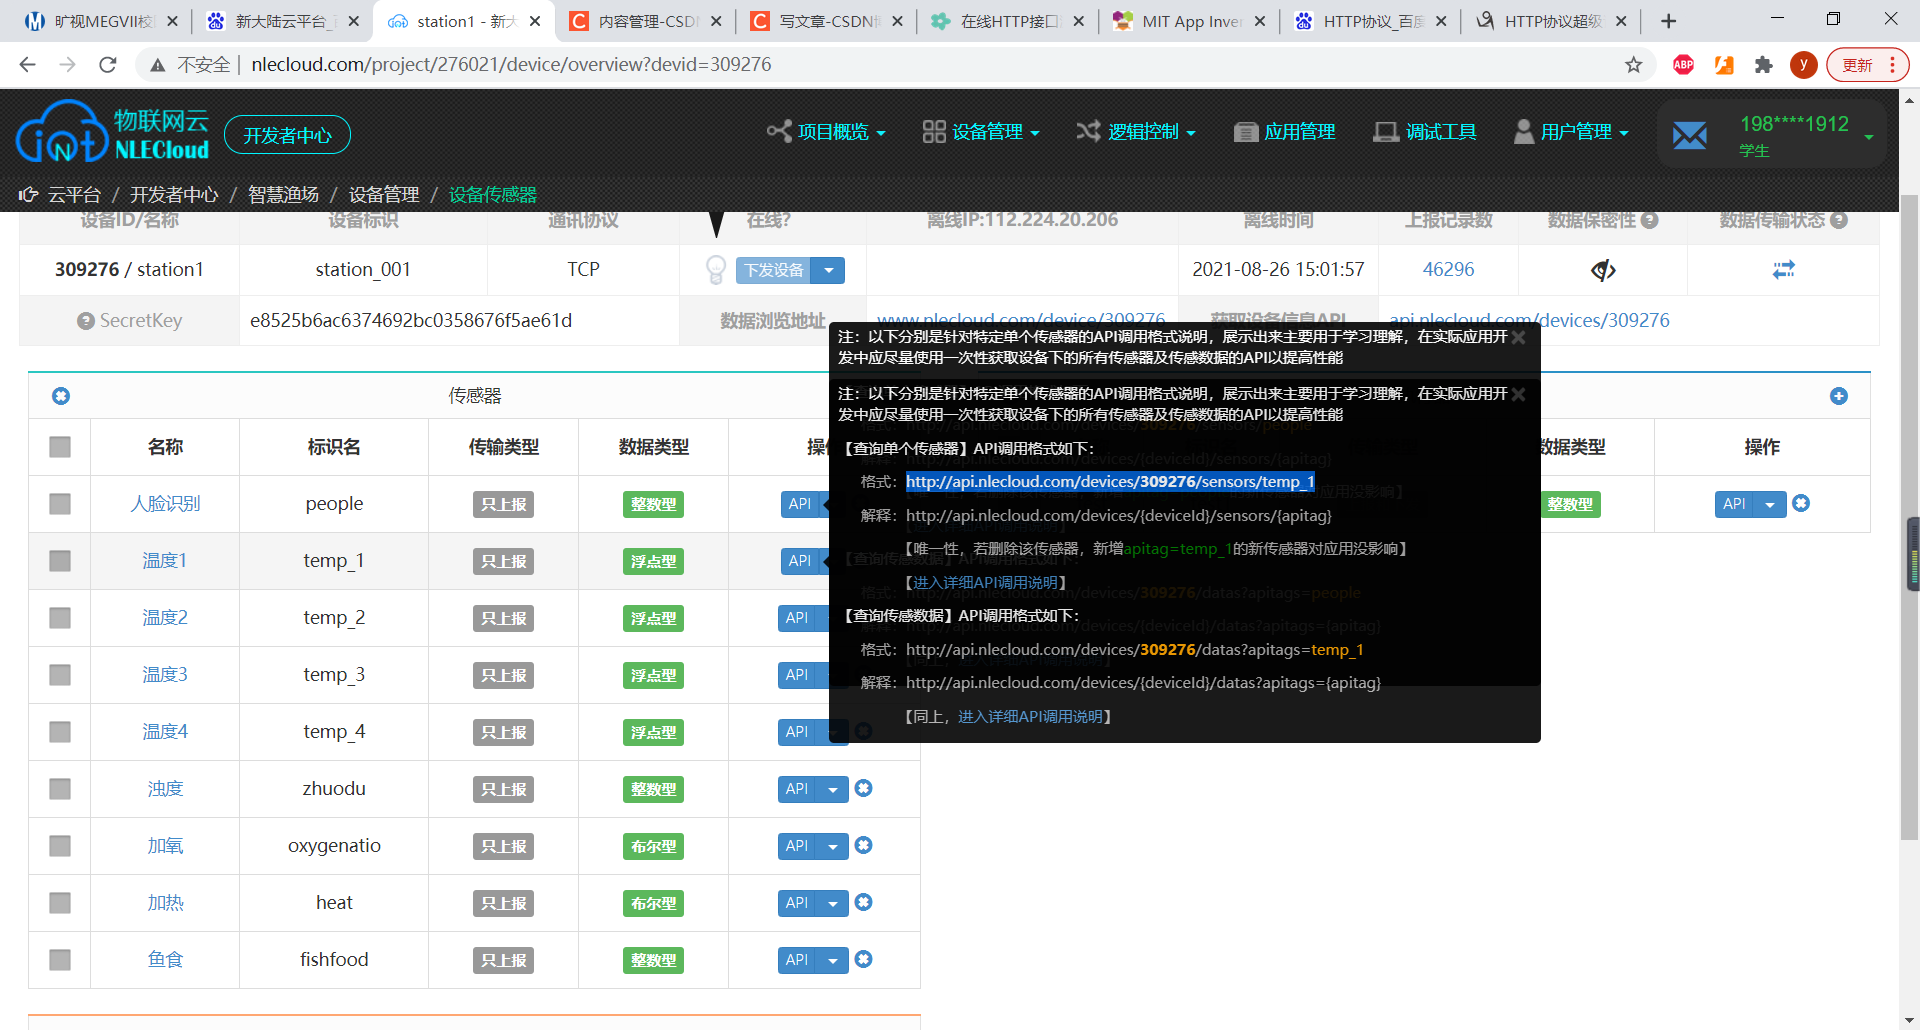Open the mail envelope icon
The width and height of the screenshot is (1920, 1030).
click(x=1689, y=135)
